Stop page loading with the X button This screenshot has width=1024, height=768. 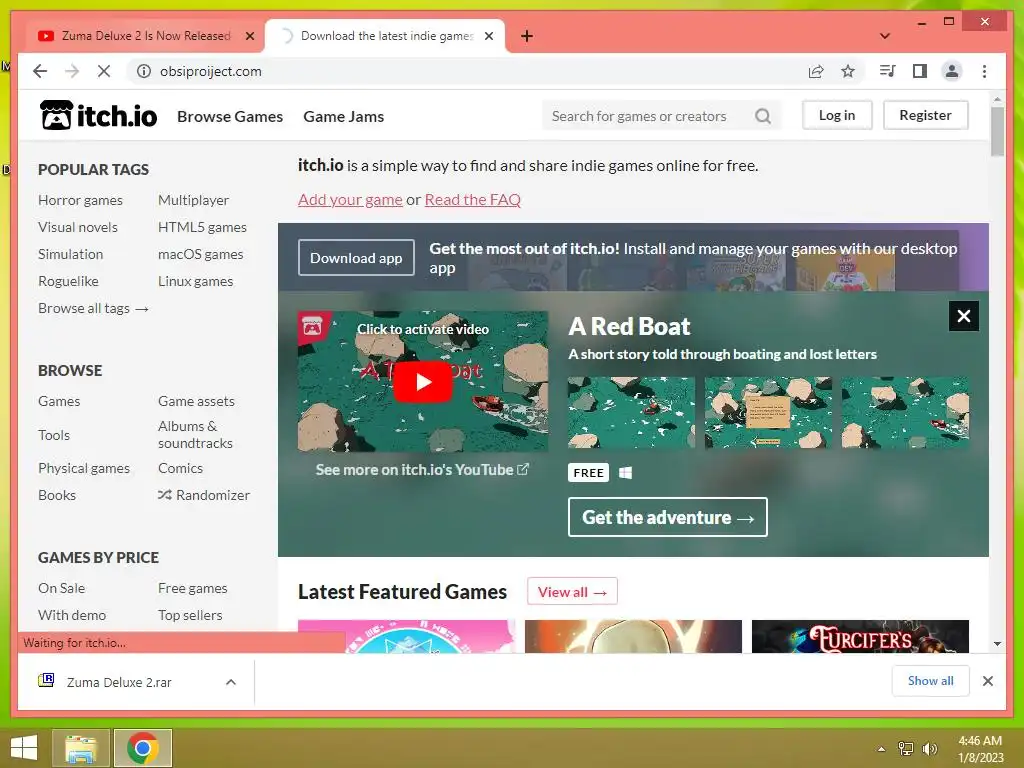pyautogui.click(x=104, y=71)
